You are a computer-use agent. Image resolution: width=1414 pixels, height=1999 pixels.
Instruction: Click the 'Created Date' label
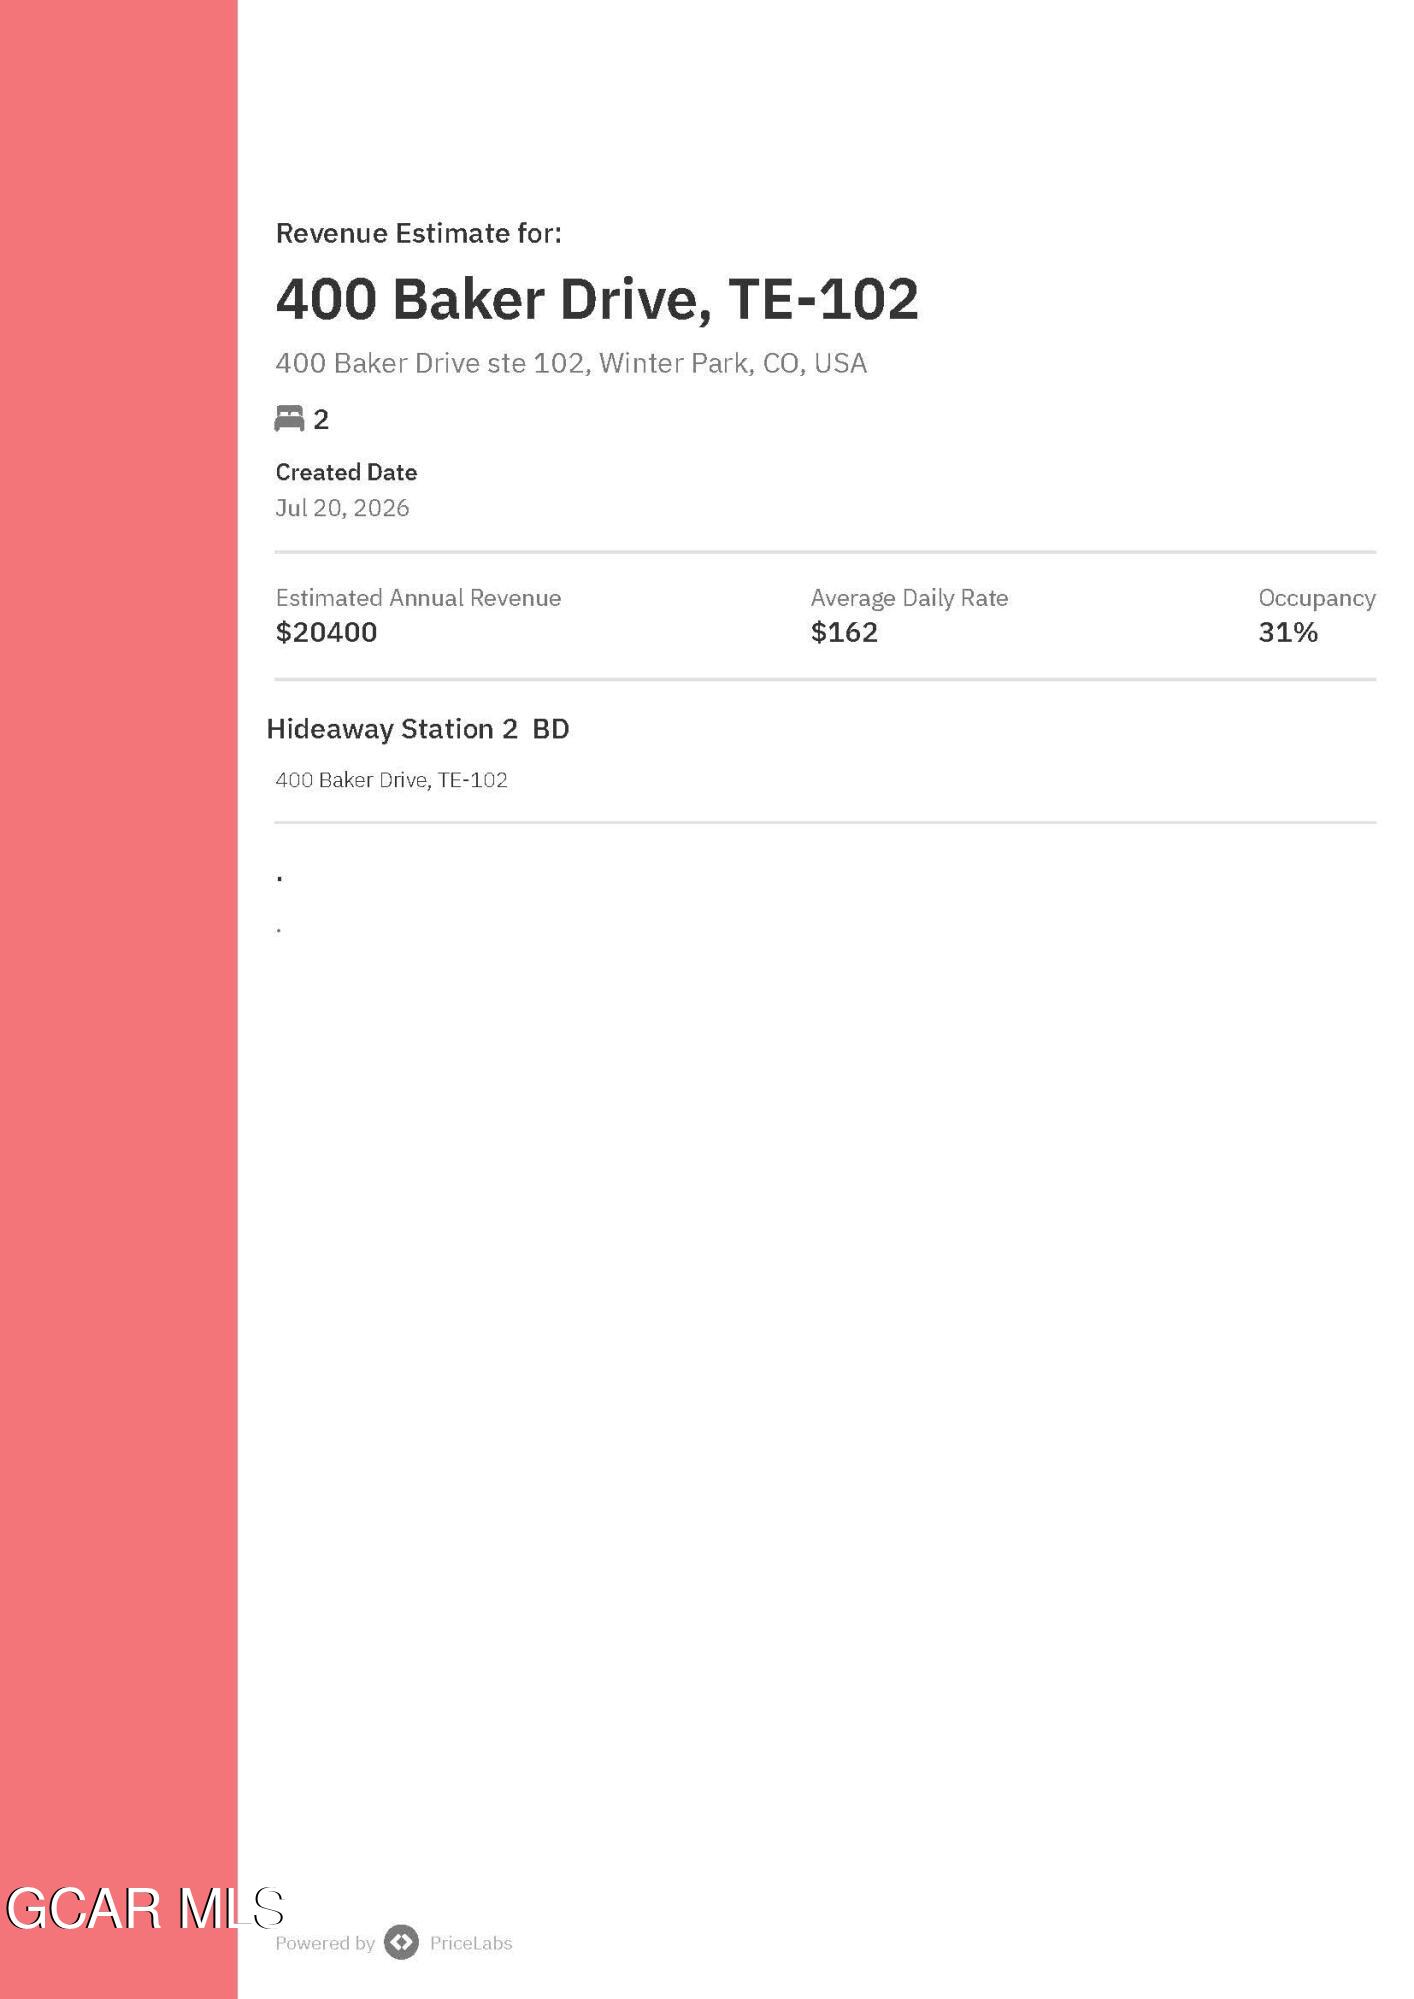pyautogui.click(x=346, y=472)
